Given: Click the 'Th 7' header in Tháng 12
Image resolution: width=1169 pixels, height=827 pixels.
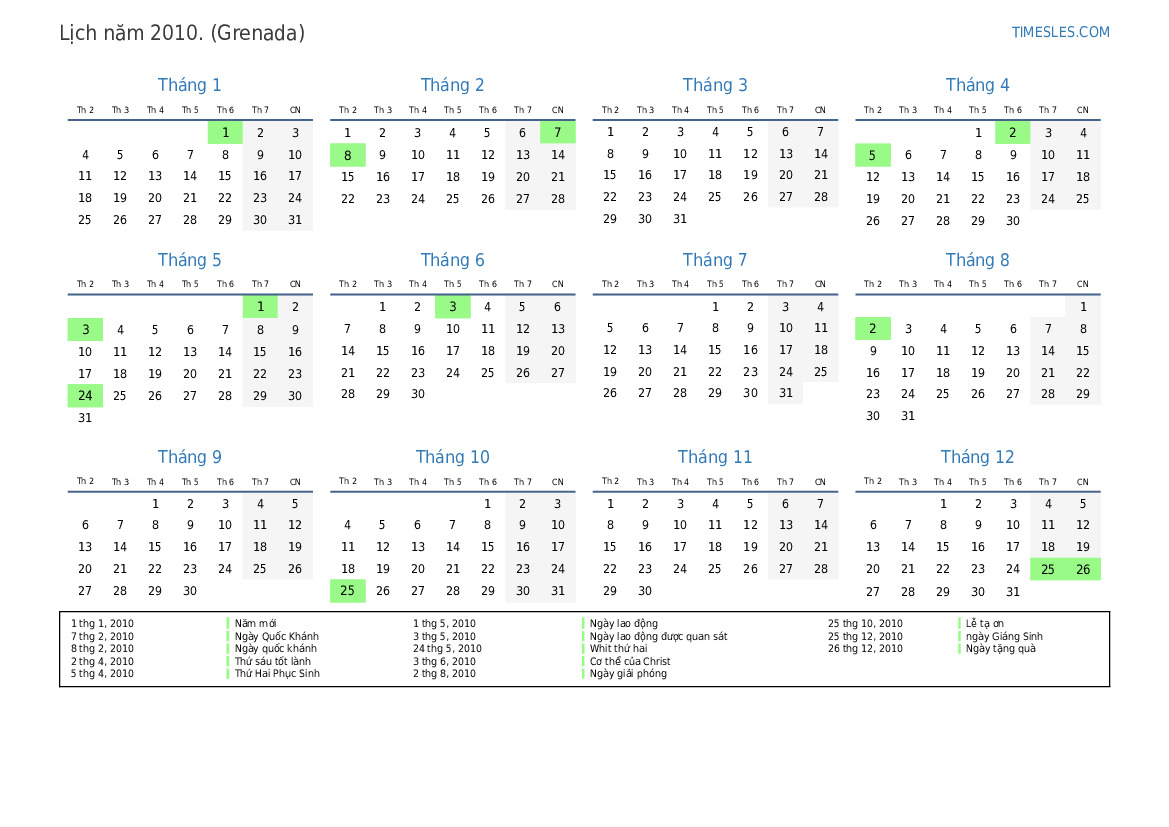Looking at the screenshot, I should (1047, 482).
